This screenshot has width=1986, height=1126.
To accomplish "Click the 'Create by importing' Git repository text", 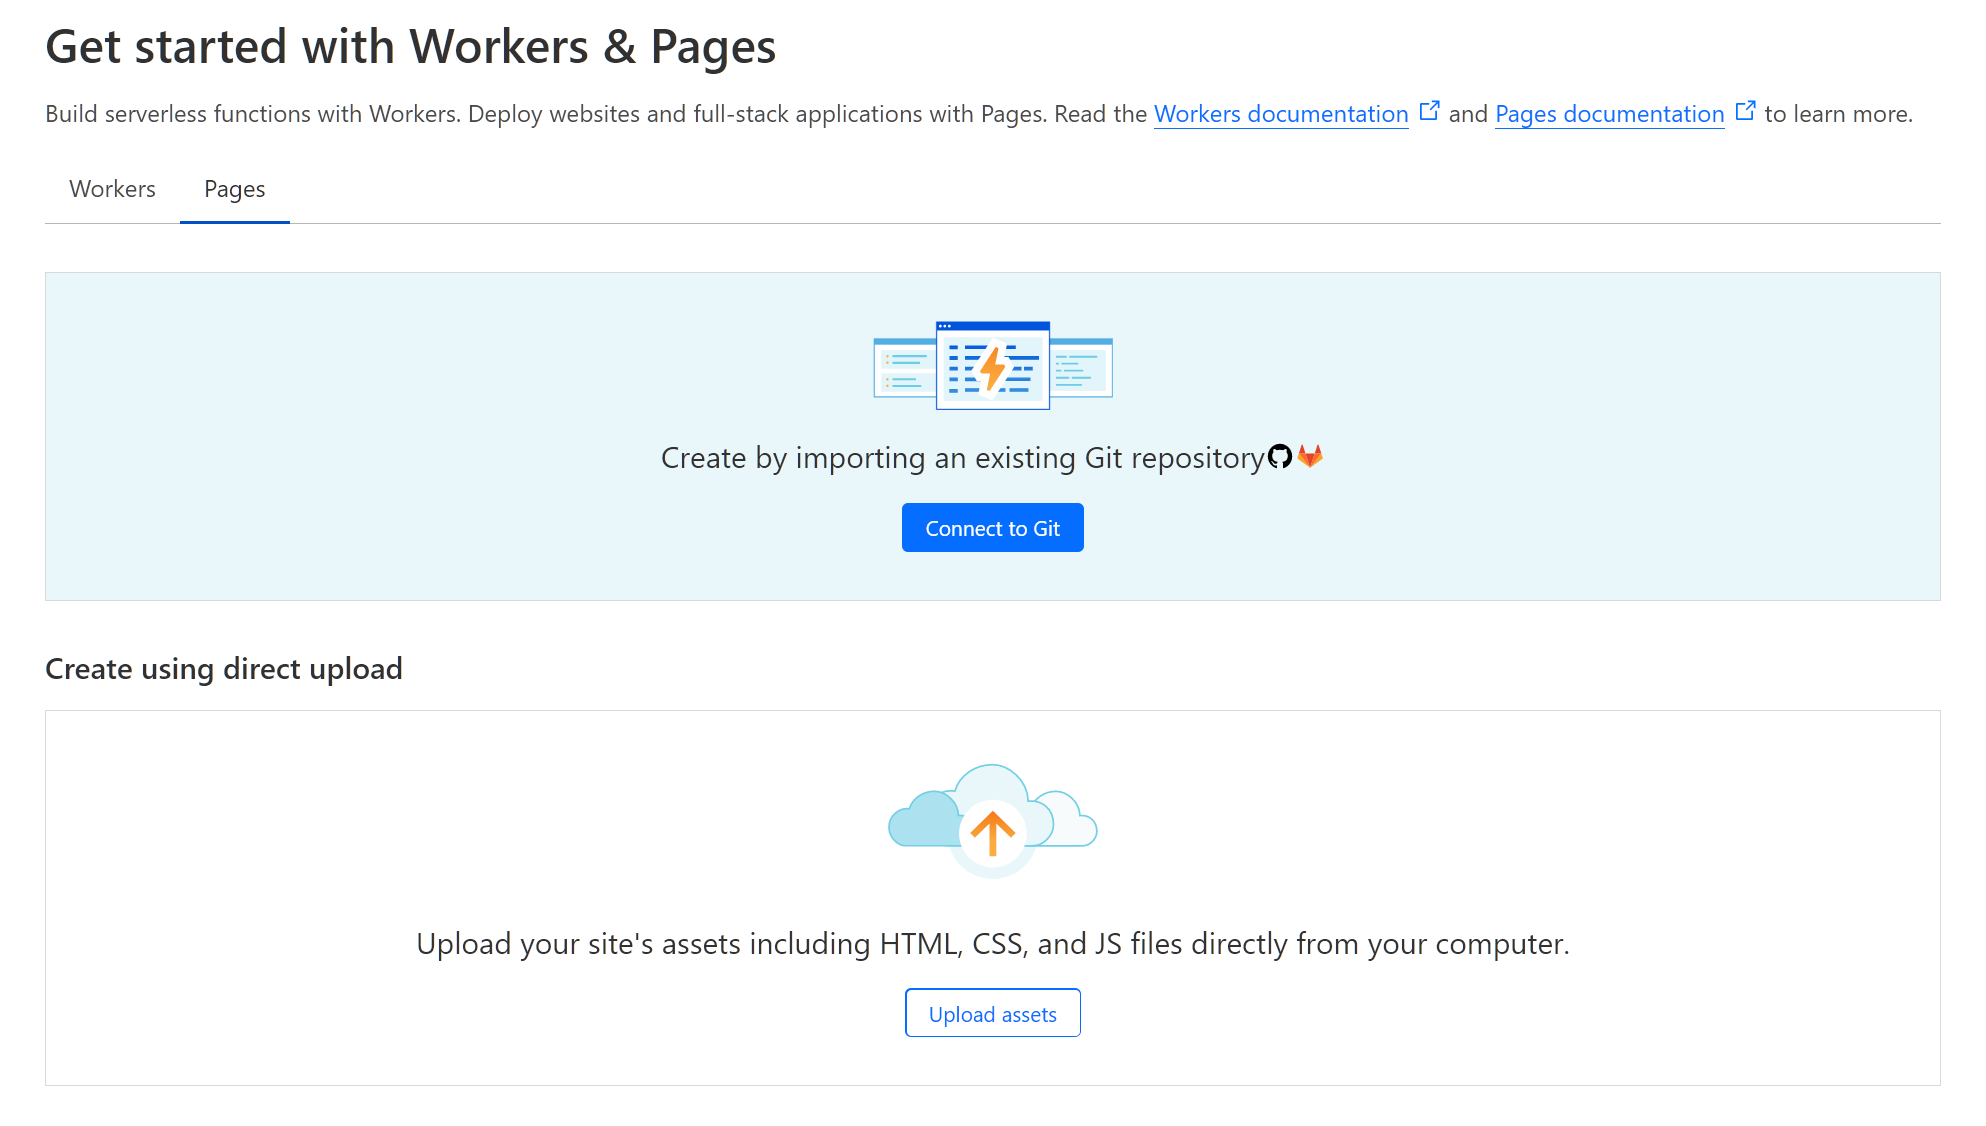I will click(962, 458).
